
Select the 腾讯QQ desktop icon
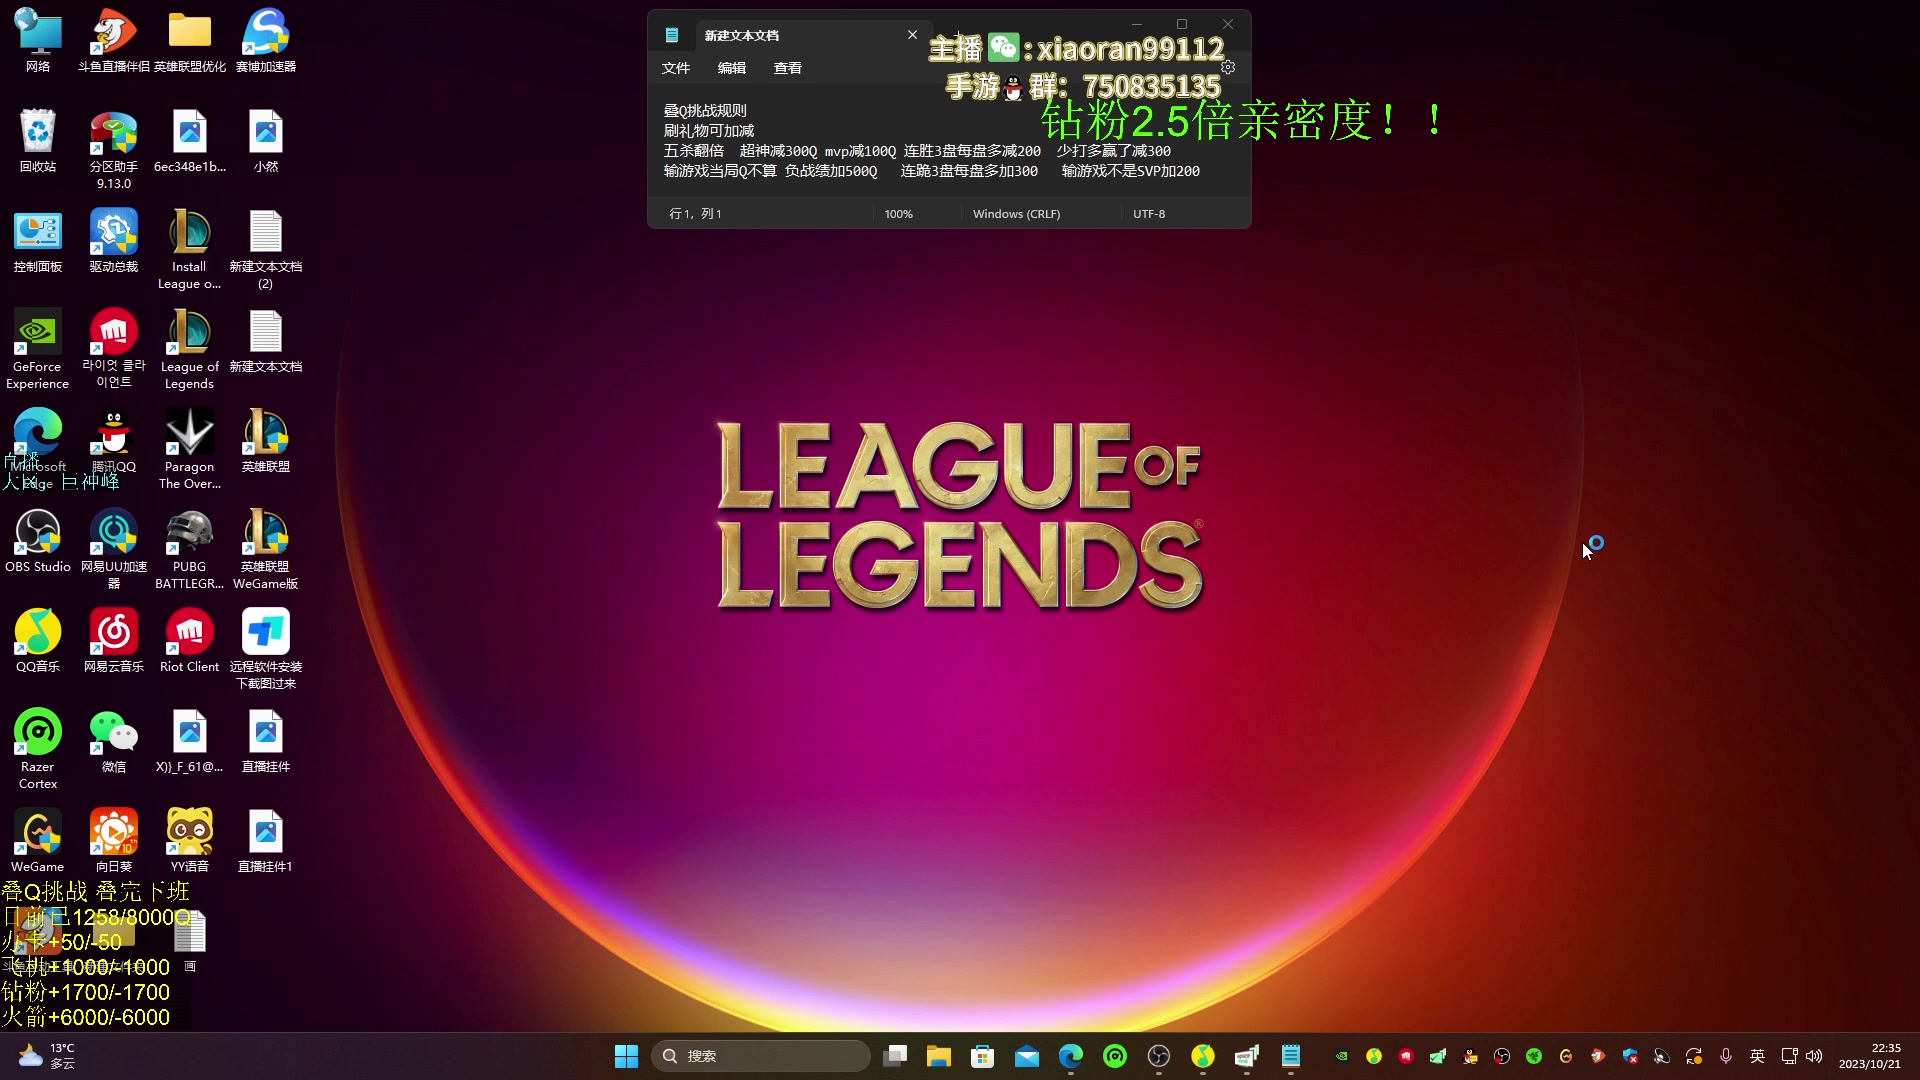pyautogui.click(x=114, y=441)
